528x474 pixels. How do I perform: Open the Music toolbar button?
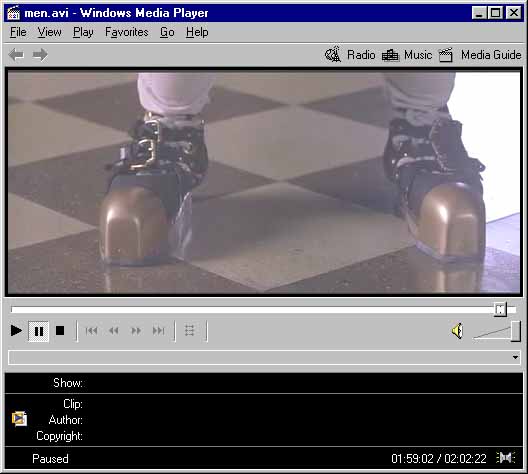(x=407, y=55)
